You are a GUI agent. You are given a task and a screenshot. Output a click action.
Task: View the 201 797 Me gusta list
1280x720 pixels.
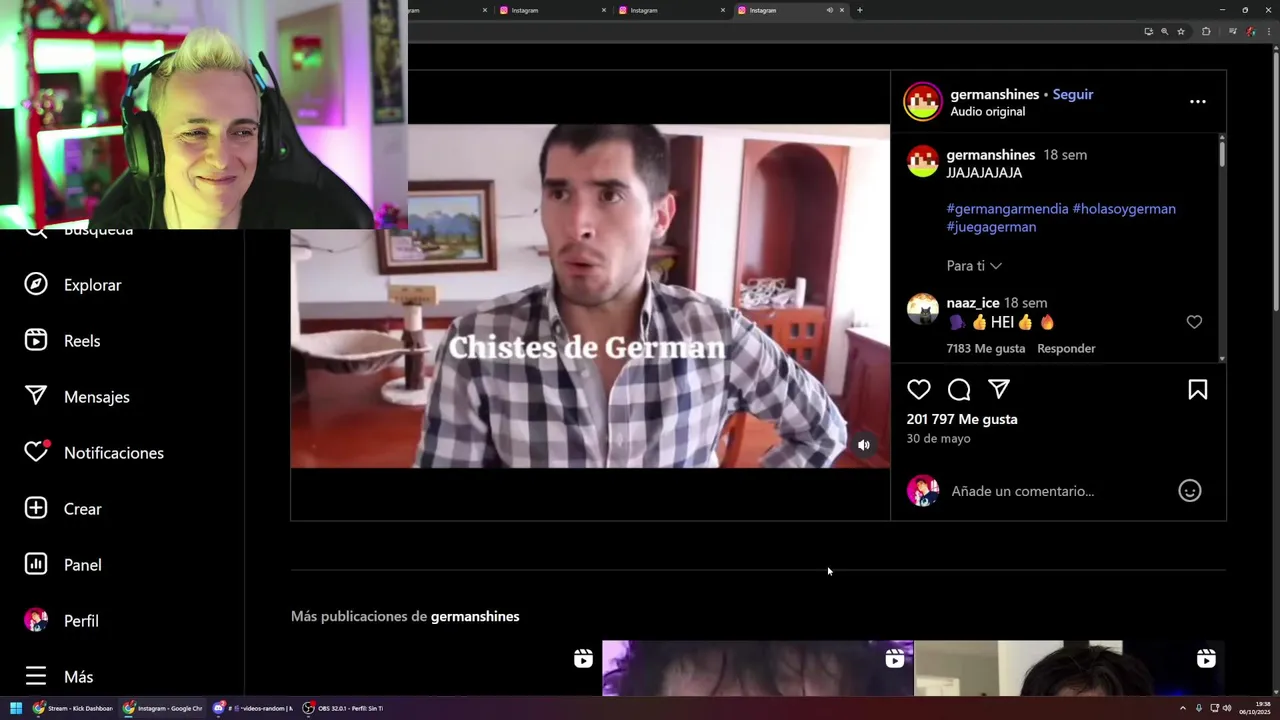962,419
